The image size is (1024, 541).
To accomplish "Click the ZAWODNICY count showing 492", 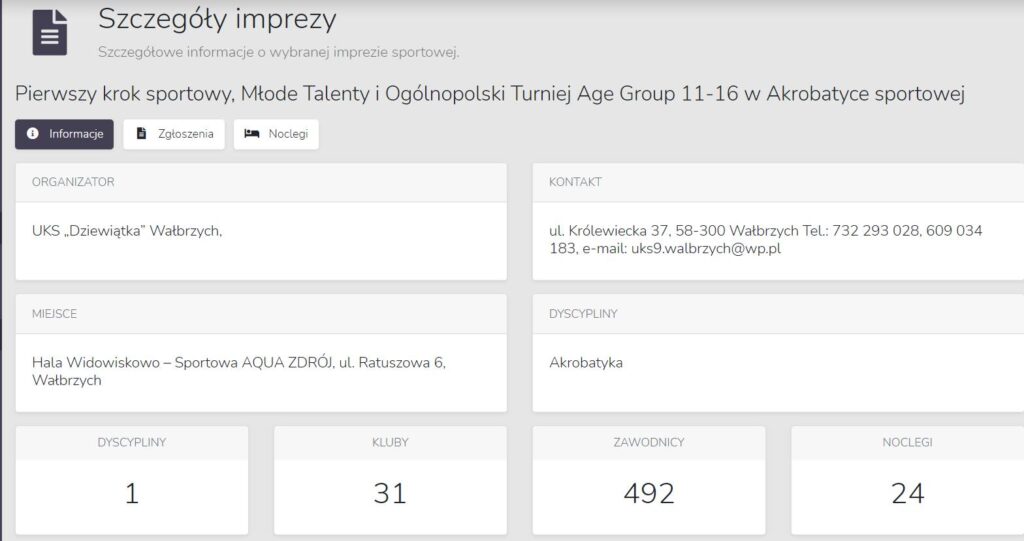I will (649, 493).
